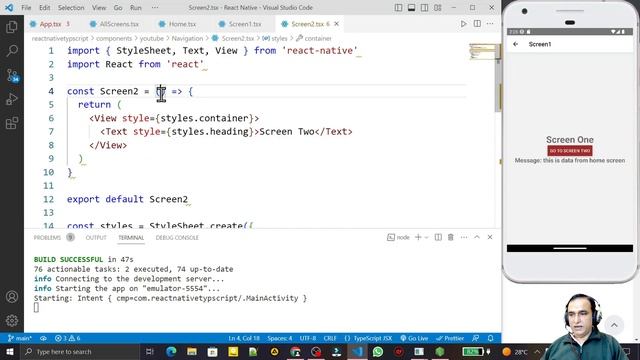This screenshot has height=360, width=640.
Task: Open Run and Debug view
Action: 12,99
